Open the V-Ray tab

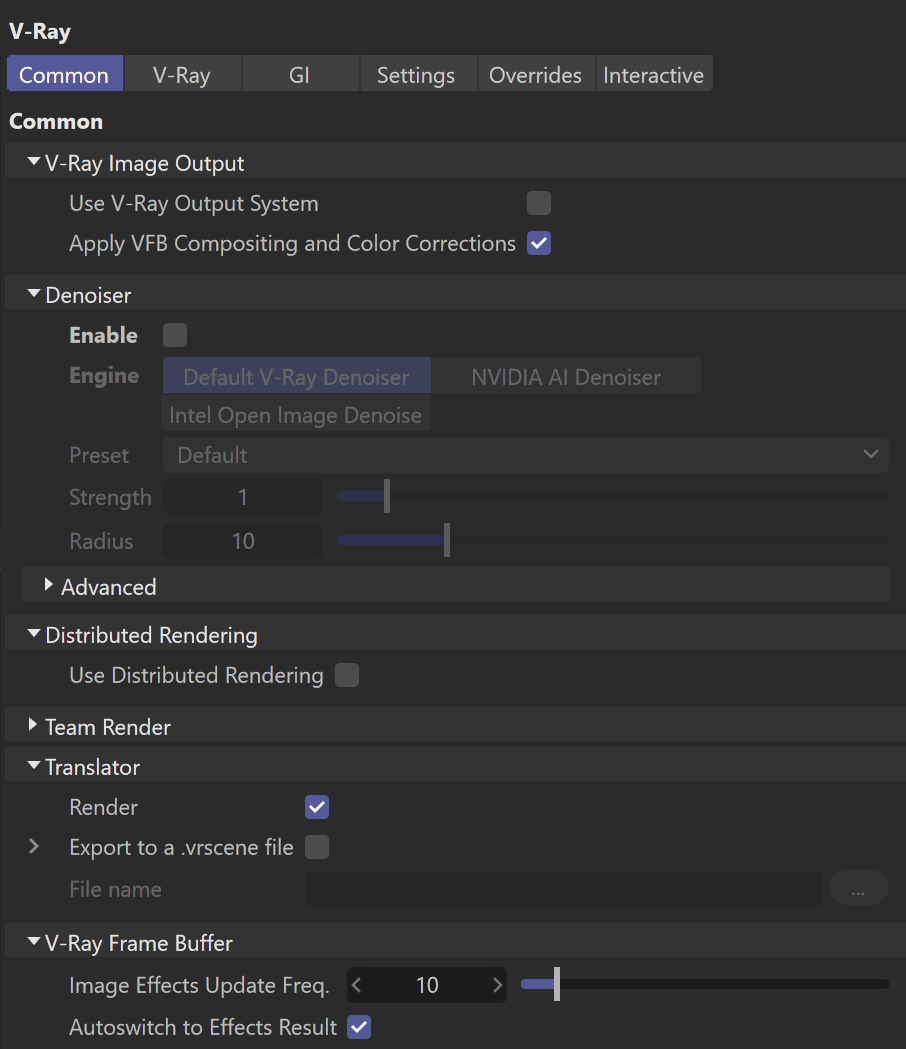pyautogui.click(x=181, y=74)
